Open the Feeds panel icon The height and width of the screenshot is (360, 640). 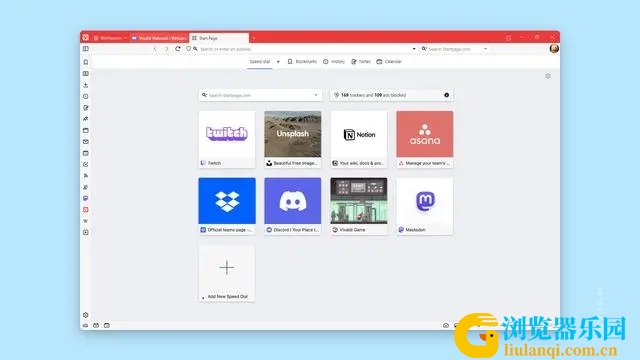pyautogui.click(x=86, y=176)
